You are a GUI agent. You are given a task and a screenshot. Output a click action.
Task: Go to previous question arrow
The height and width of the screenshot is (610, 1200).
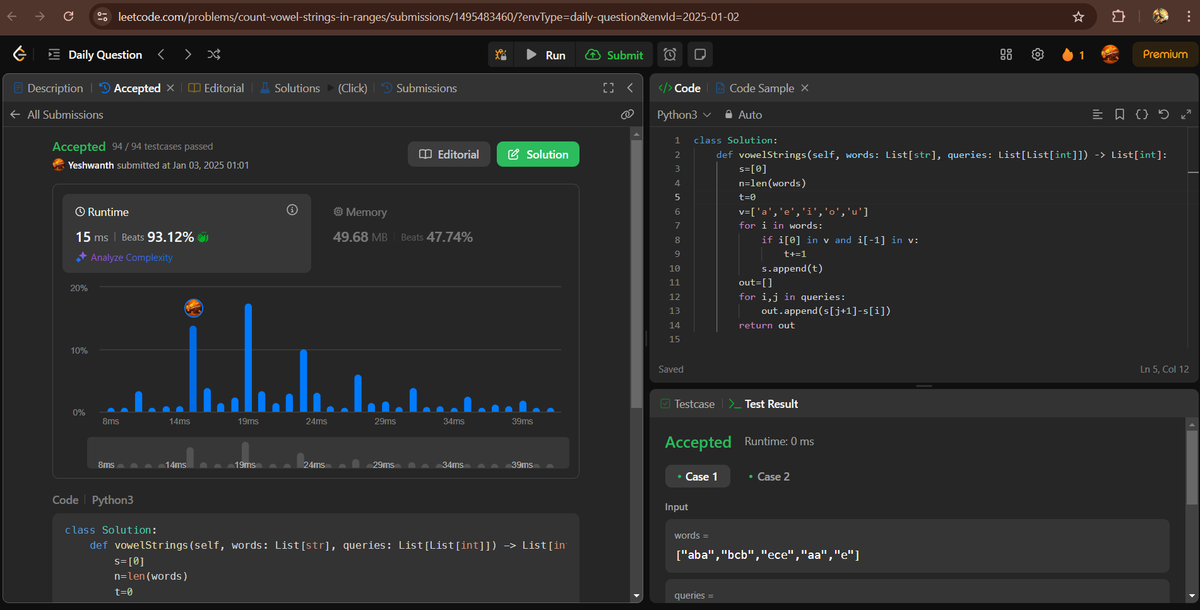[161, 54]
